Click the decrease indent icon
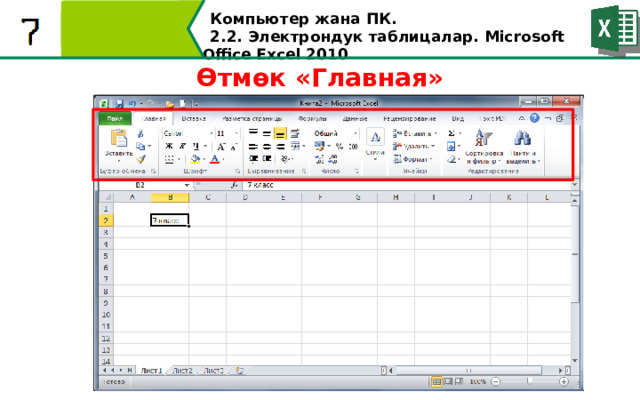Viewport: 640px width, 400px height. click(x=253, y=158)
